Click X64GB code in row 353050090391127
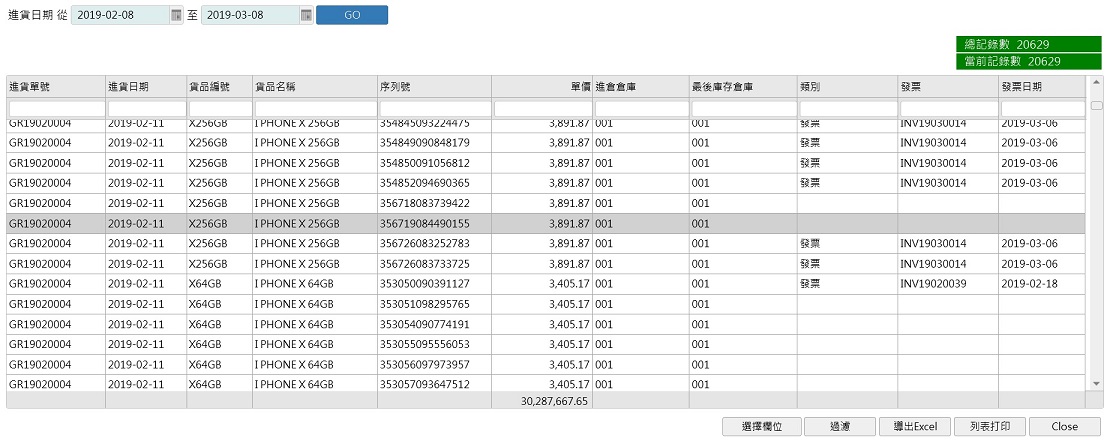The height and width of the screenshot is (441, 1107). click(x=205, y=284)
